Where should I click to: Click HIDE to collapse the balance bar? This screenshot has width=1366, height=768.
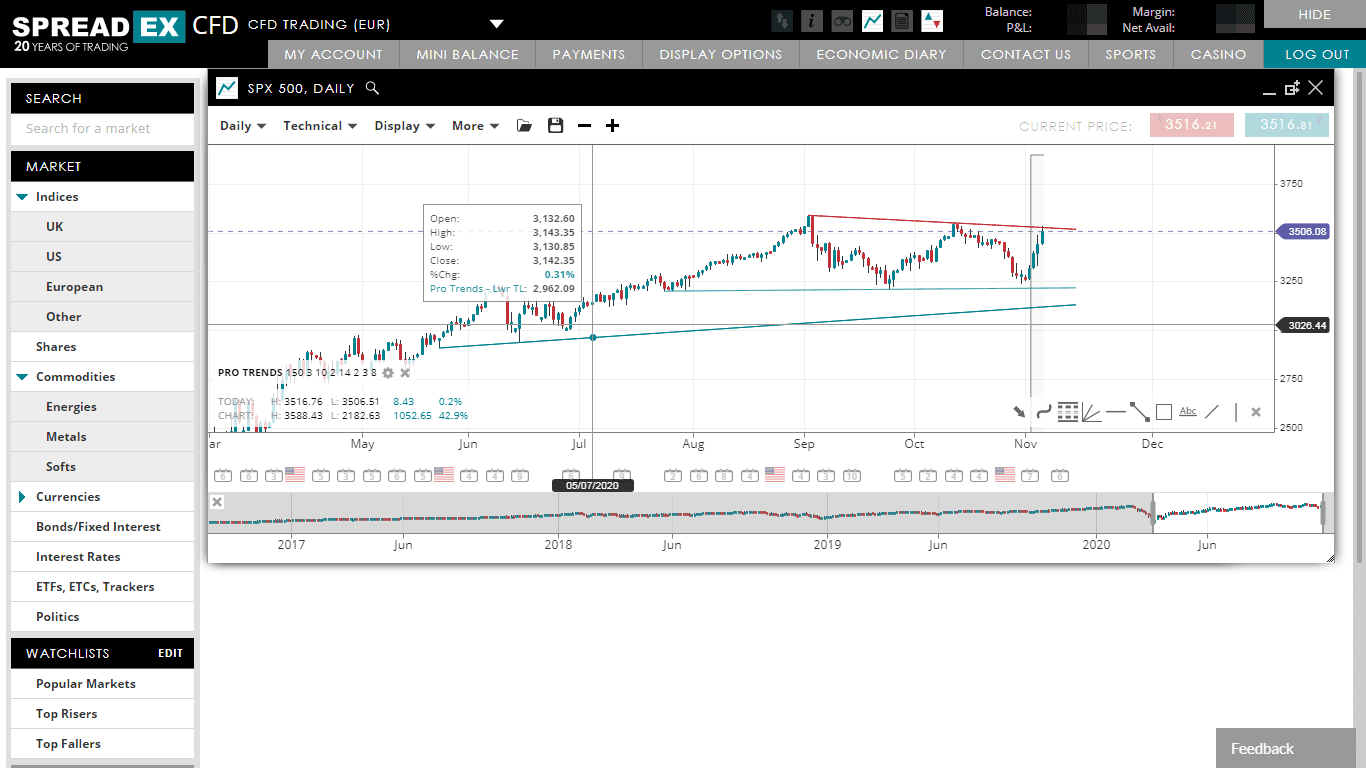(1313, 15)
